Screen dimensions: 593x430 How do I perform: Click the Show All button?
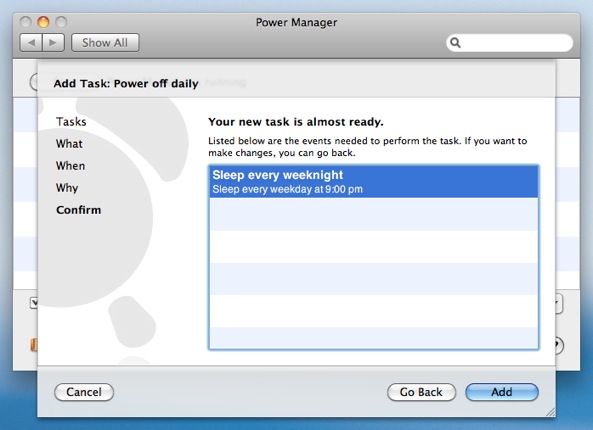coord(105,42)
